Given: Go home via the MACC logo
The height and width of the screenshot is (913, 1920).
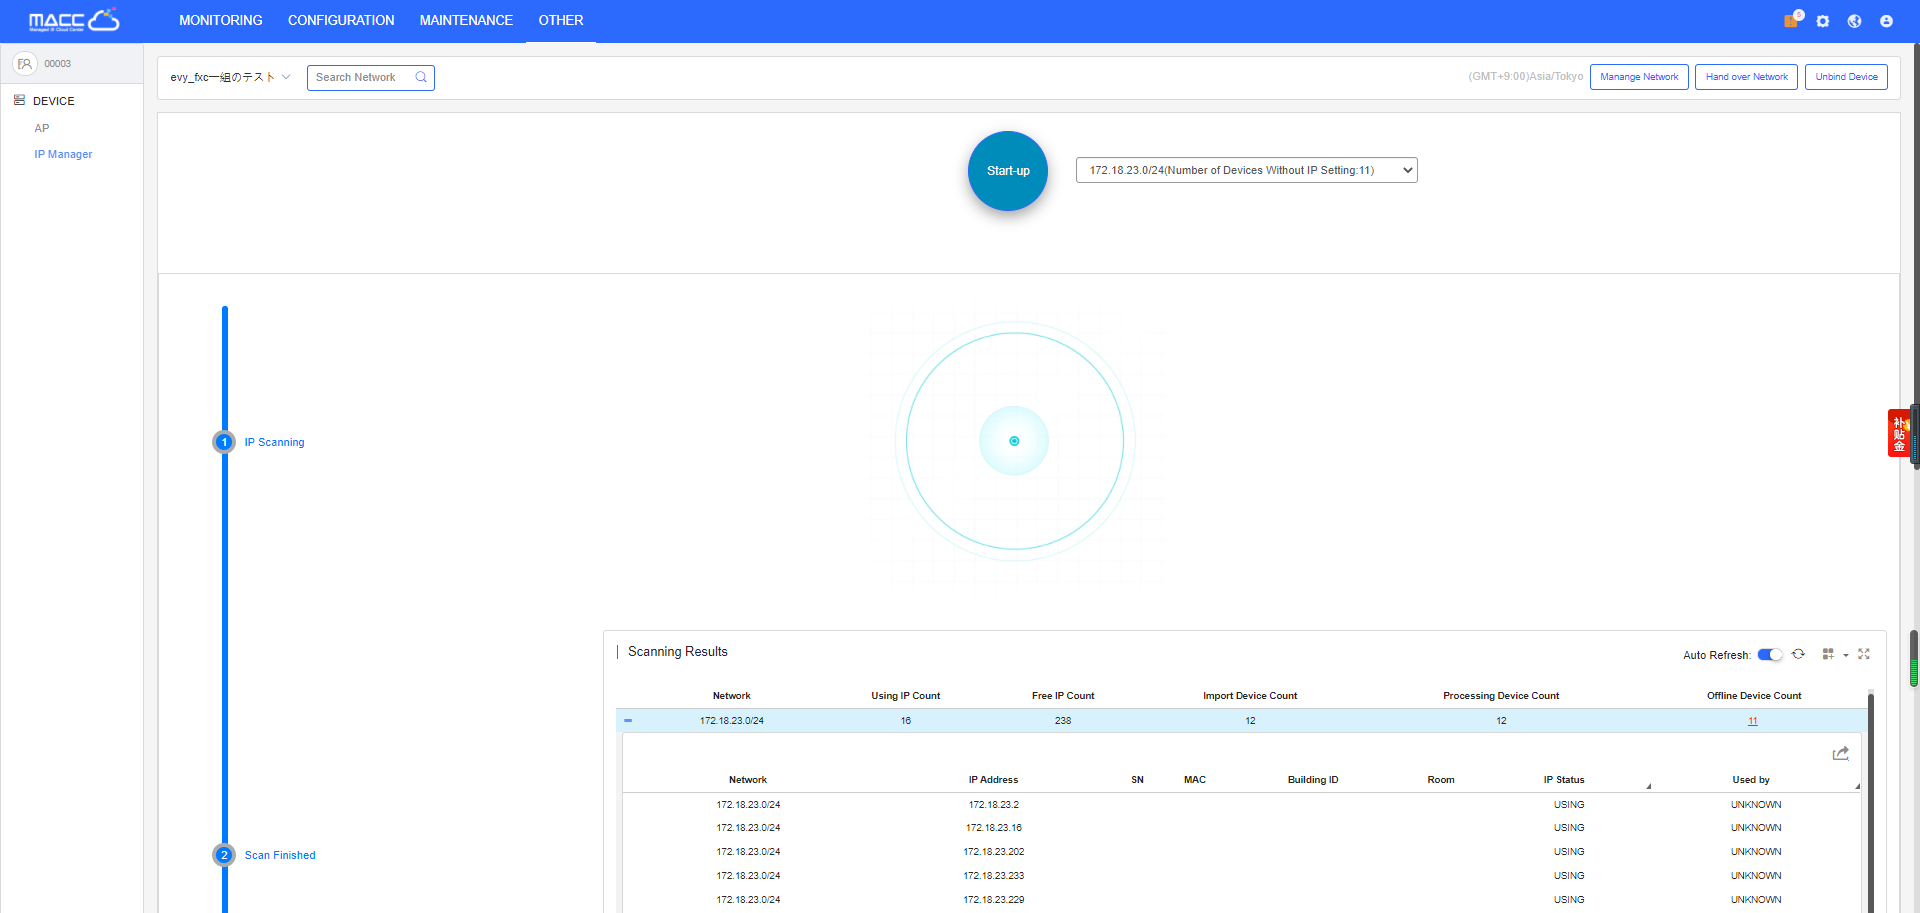Looking at the screenshot, I should tap(74, 20).
